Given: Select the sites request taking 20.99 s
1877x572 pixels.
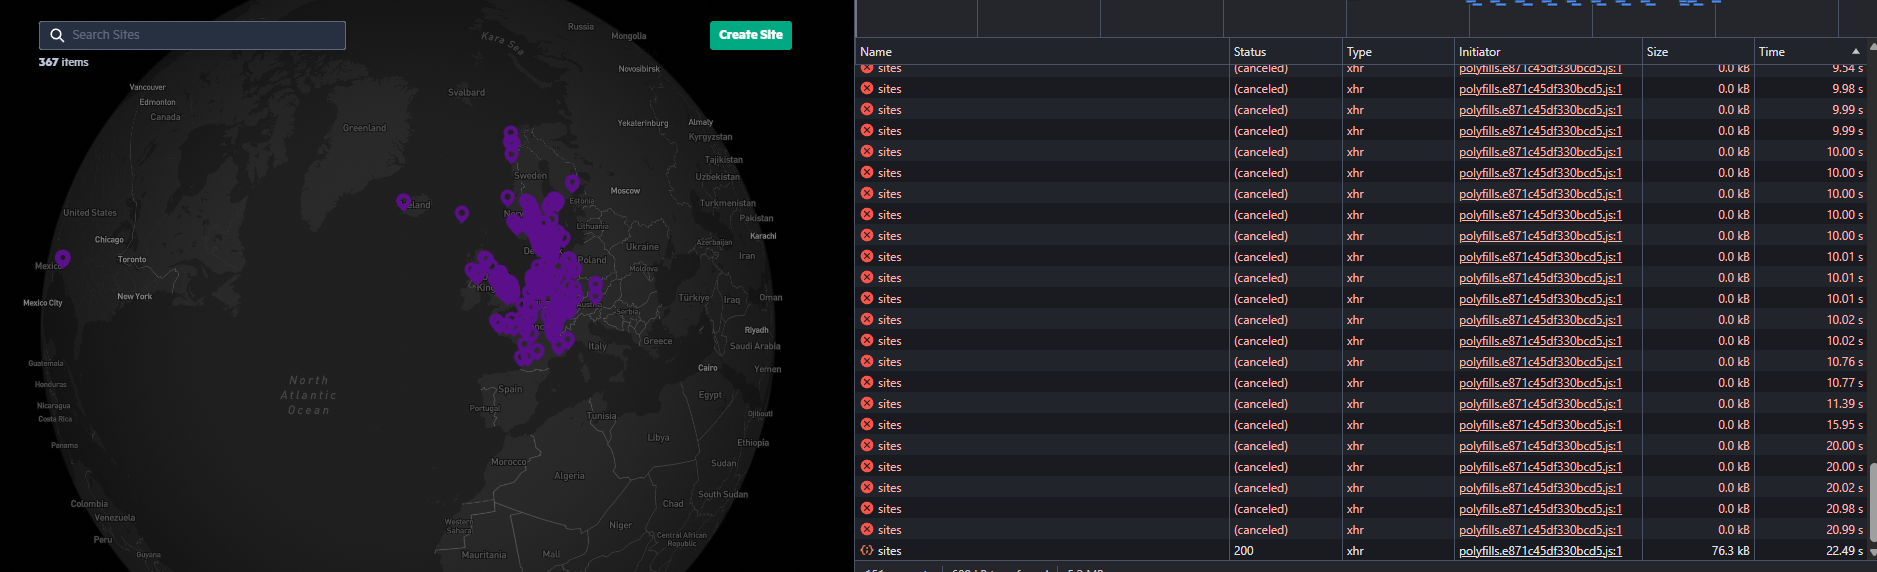Looking at the screenshot, I should [1361, 530].
